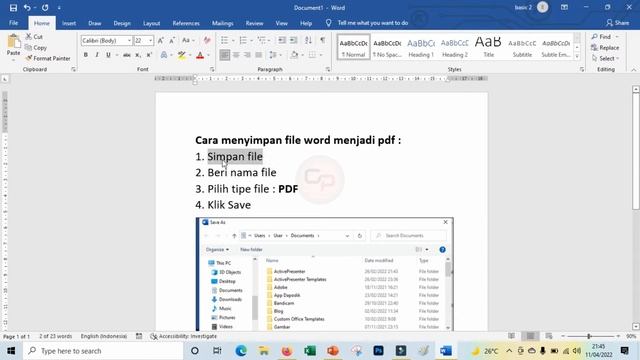Expand numbering list options arrow
The width and height of the screenshot is (640, 360).
(251, 40)
